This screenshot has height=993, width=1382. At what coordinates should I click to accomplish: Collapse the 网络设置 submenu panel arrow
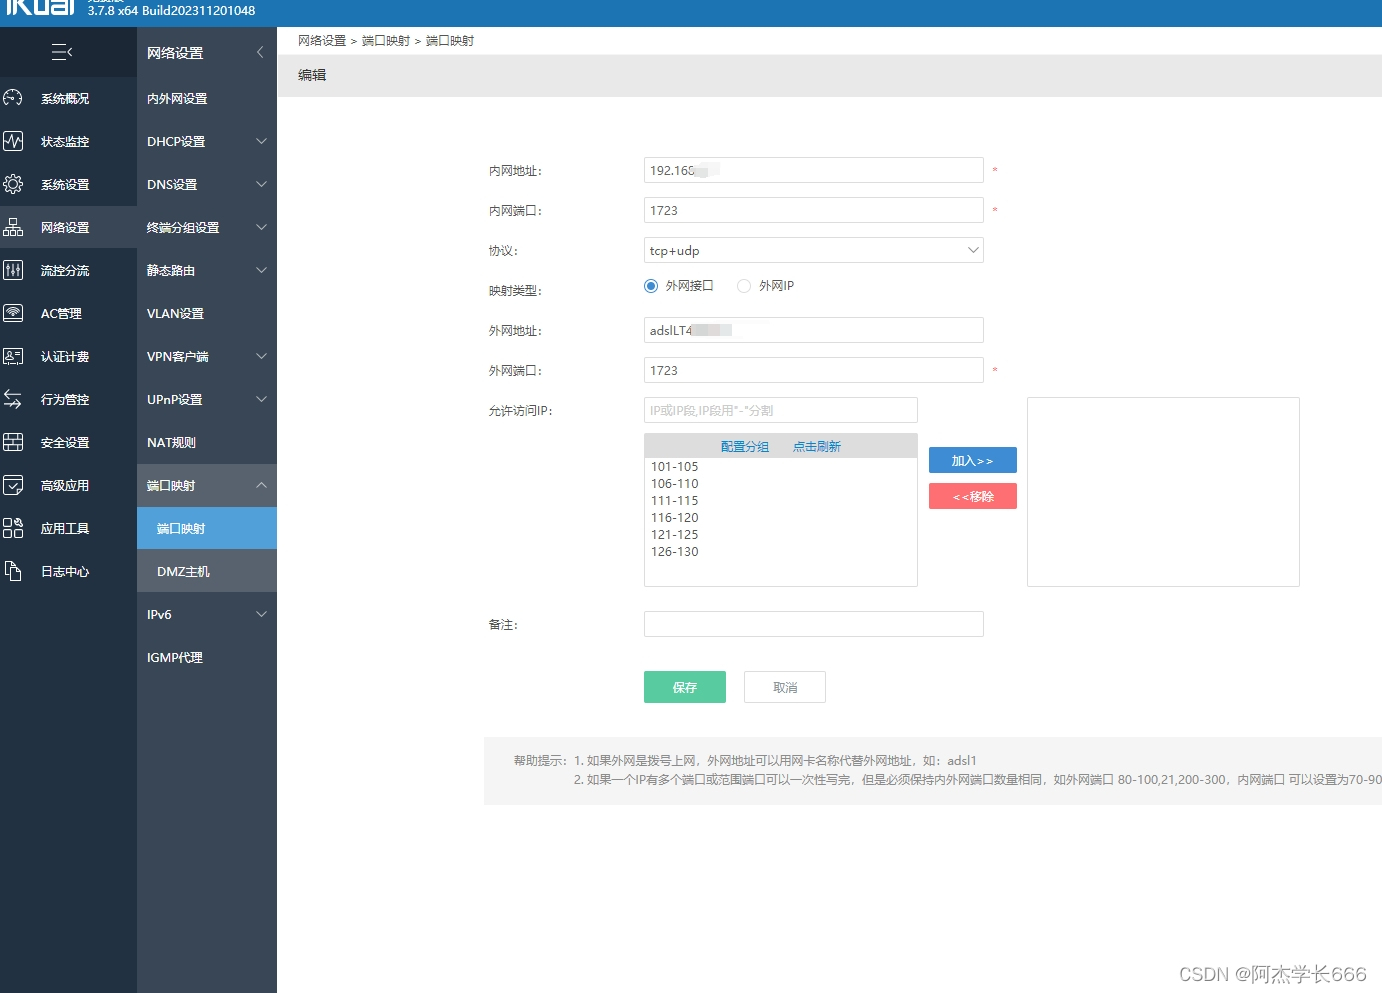click(260, 52)
